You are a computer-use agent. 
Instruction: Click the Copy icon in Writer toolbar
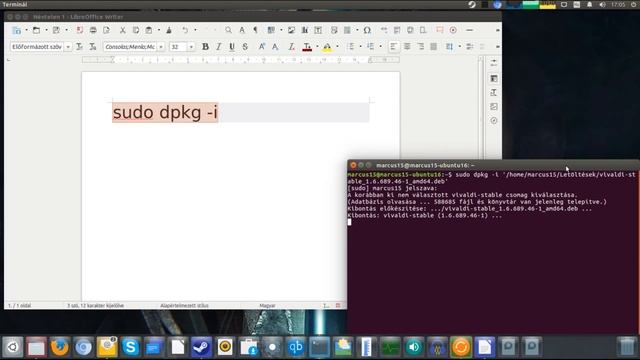pyautogui.click(x=136, y=30)
